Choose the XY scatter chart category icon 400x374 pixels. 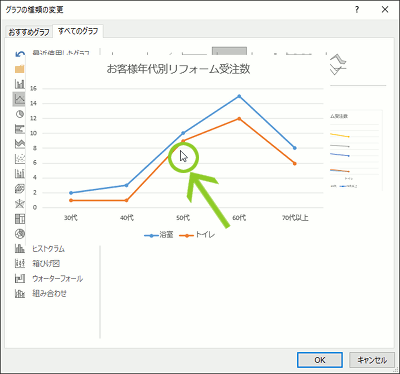click(20, 159)
